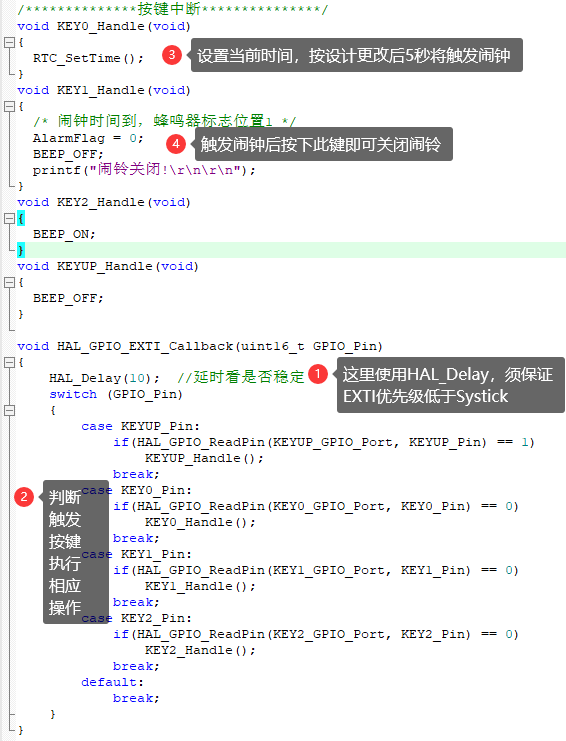Click the "AlarmFlag = 0;" statement
This screenshot has width=566, height=741.
(88, 138)
